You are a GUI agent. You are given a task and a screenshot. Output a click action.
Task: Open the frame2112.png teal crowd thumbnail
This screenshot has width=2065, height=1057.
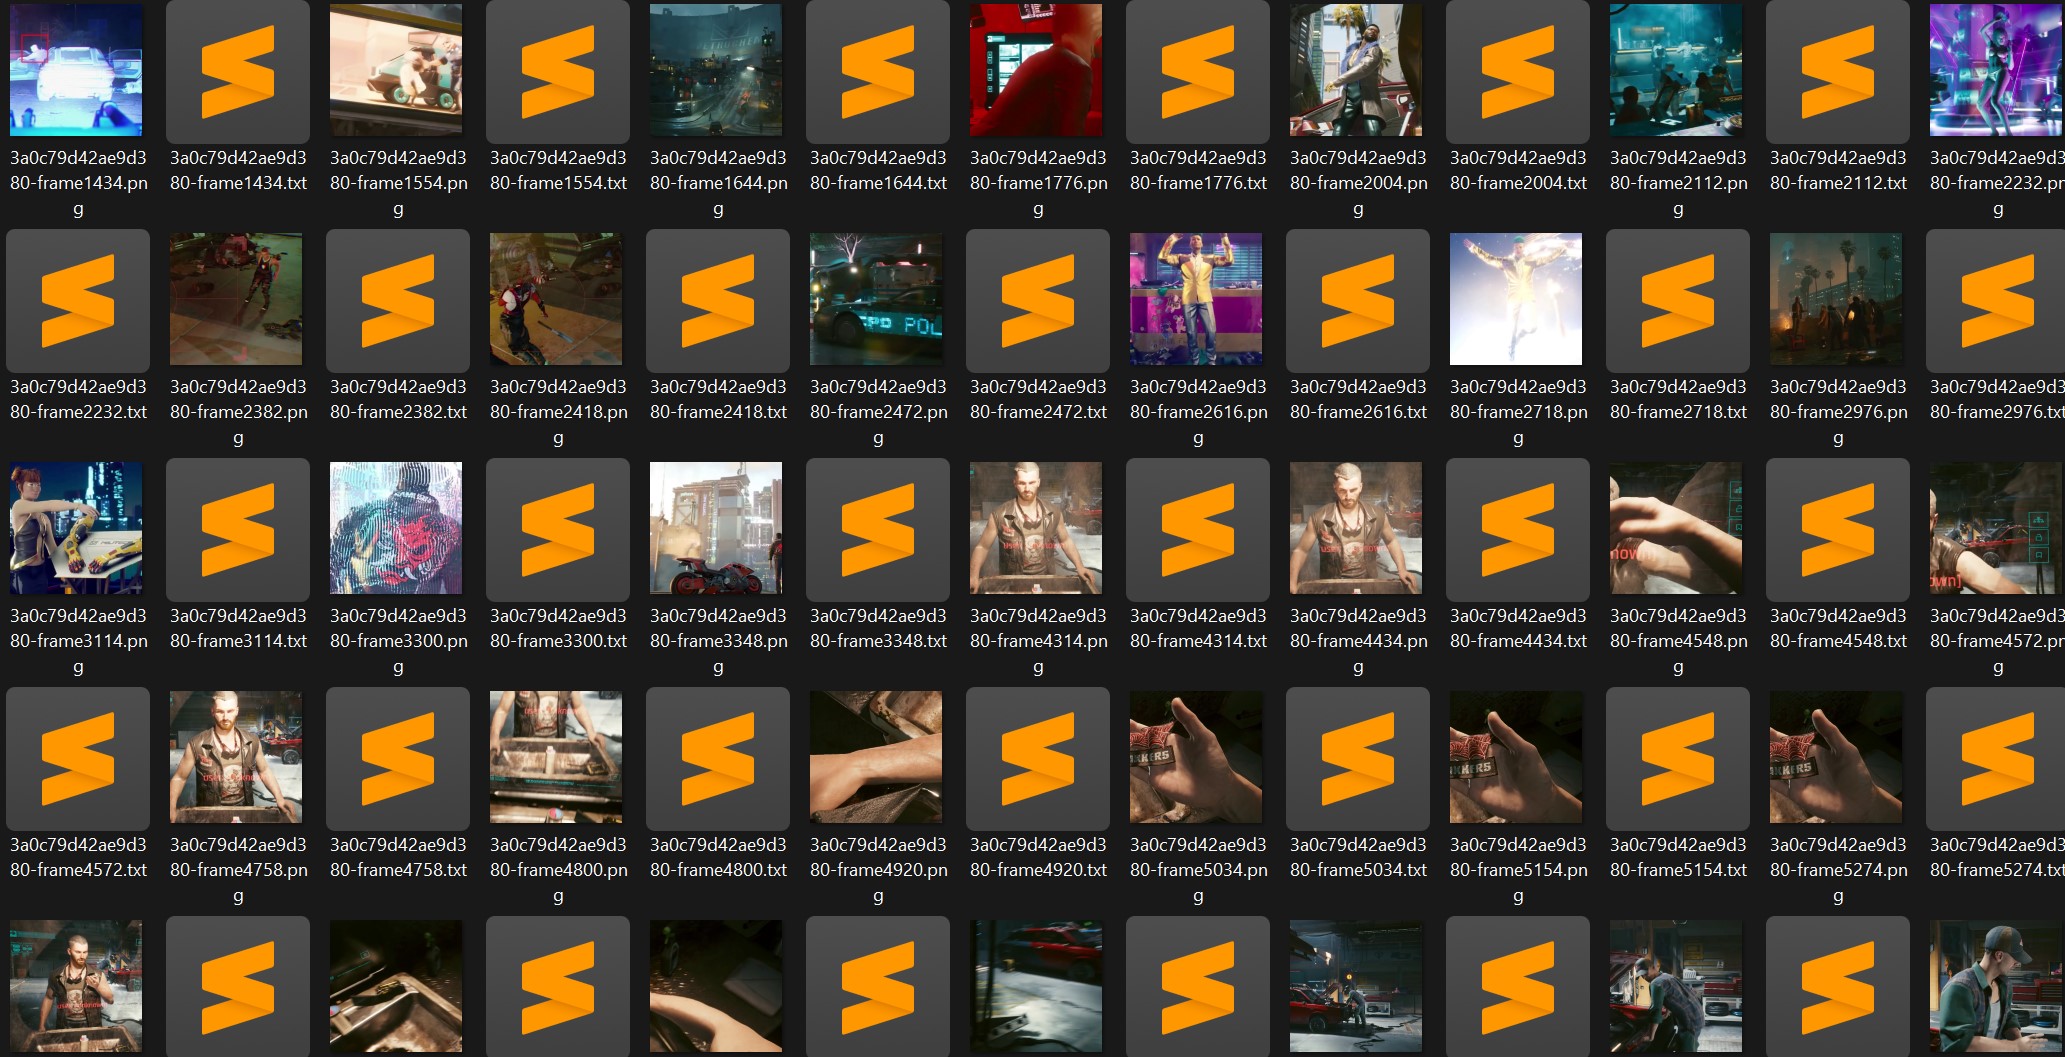coord(1676,70)
